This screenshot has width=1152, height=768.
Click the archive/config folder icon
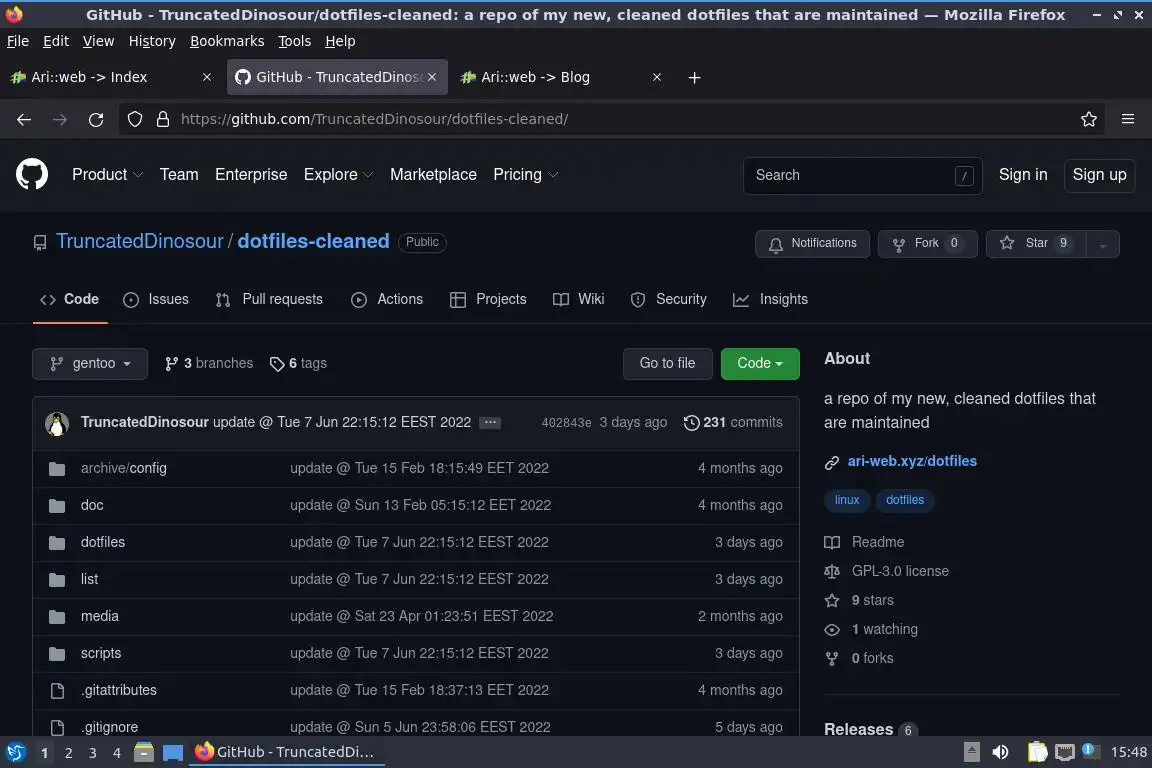(x=57, y=469)
